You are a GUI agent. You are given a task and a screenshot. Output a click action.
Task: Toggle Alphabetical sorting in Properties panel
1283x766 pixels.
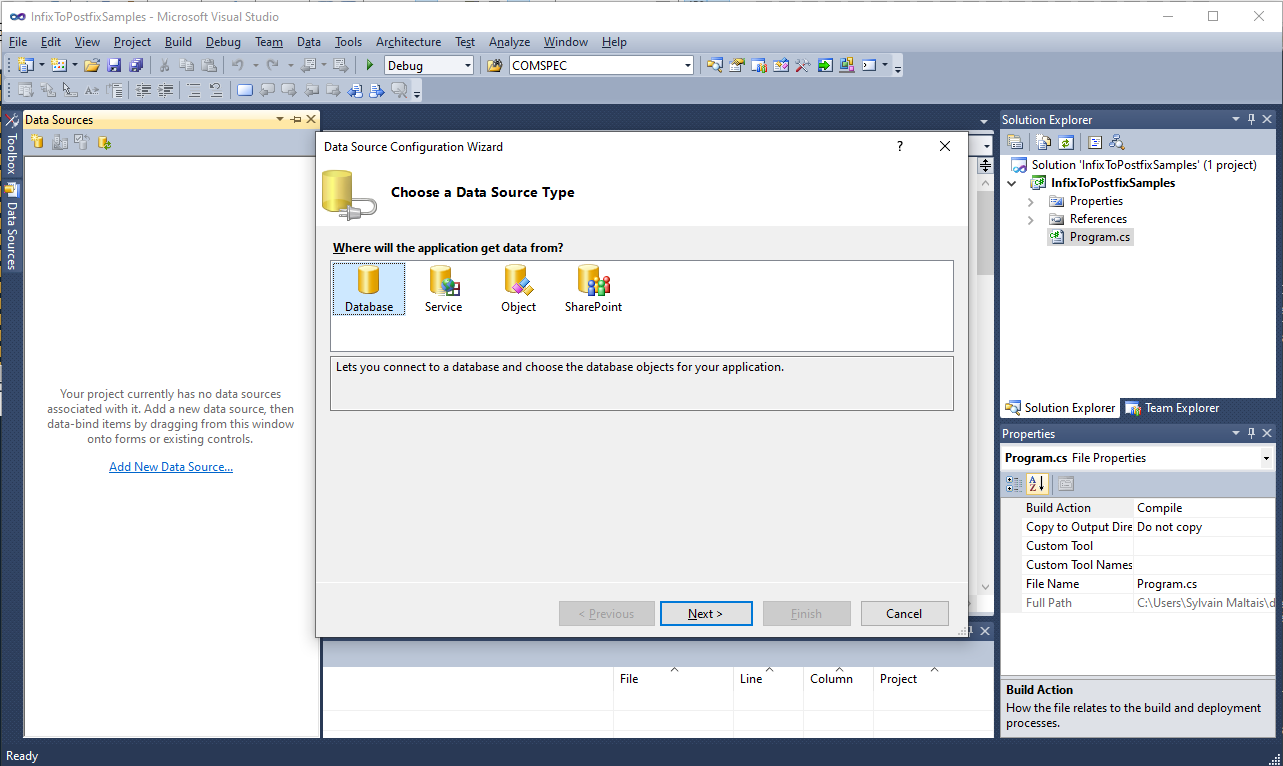(x=1037, y=484)
